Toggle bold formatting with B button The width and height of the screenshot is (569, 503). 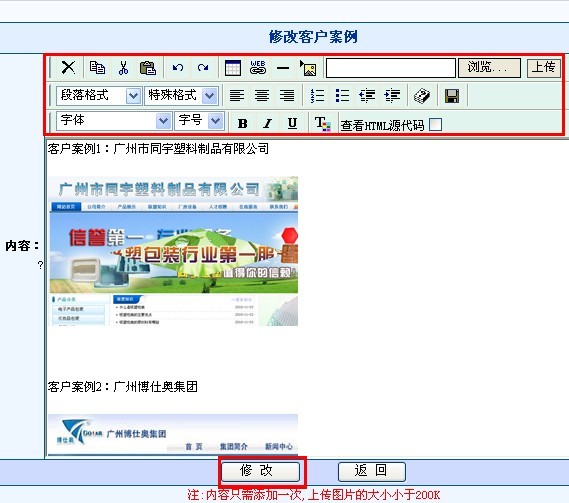click(x=242, y=123)
